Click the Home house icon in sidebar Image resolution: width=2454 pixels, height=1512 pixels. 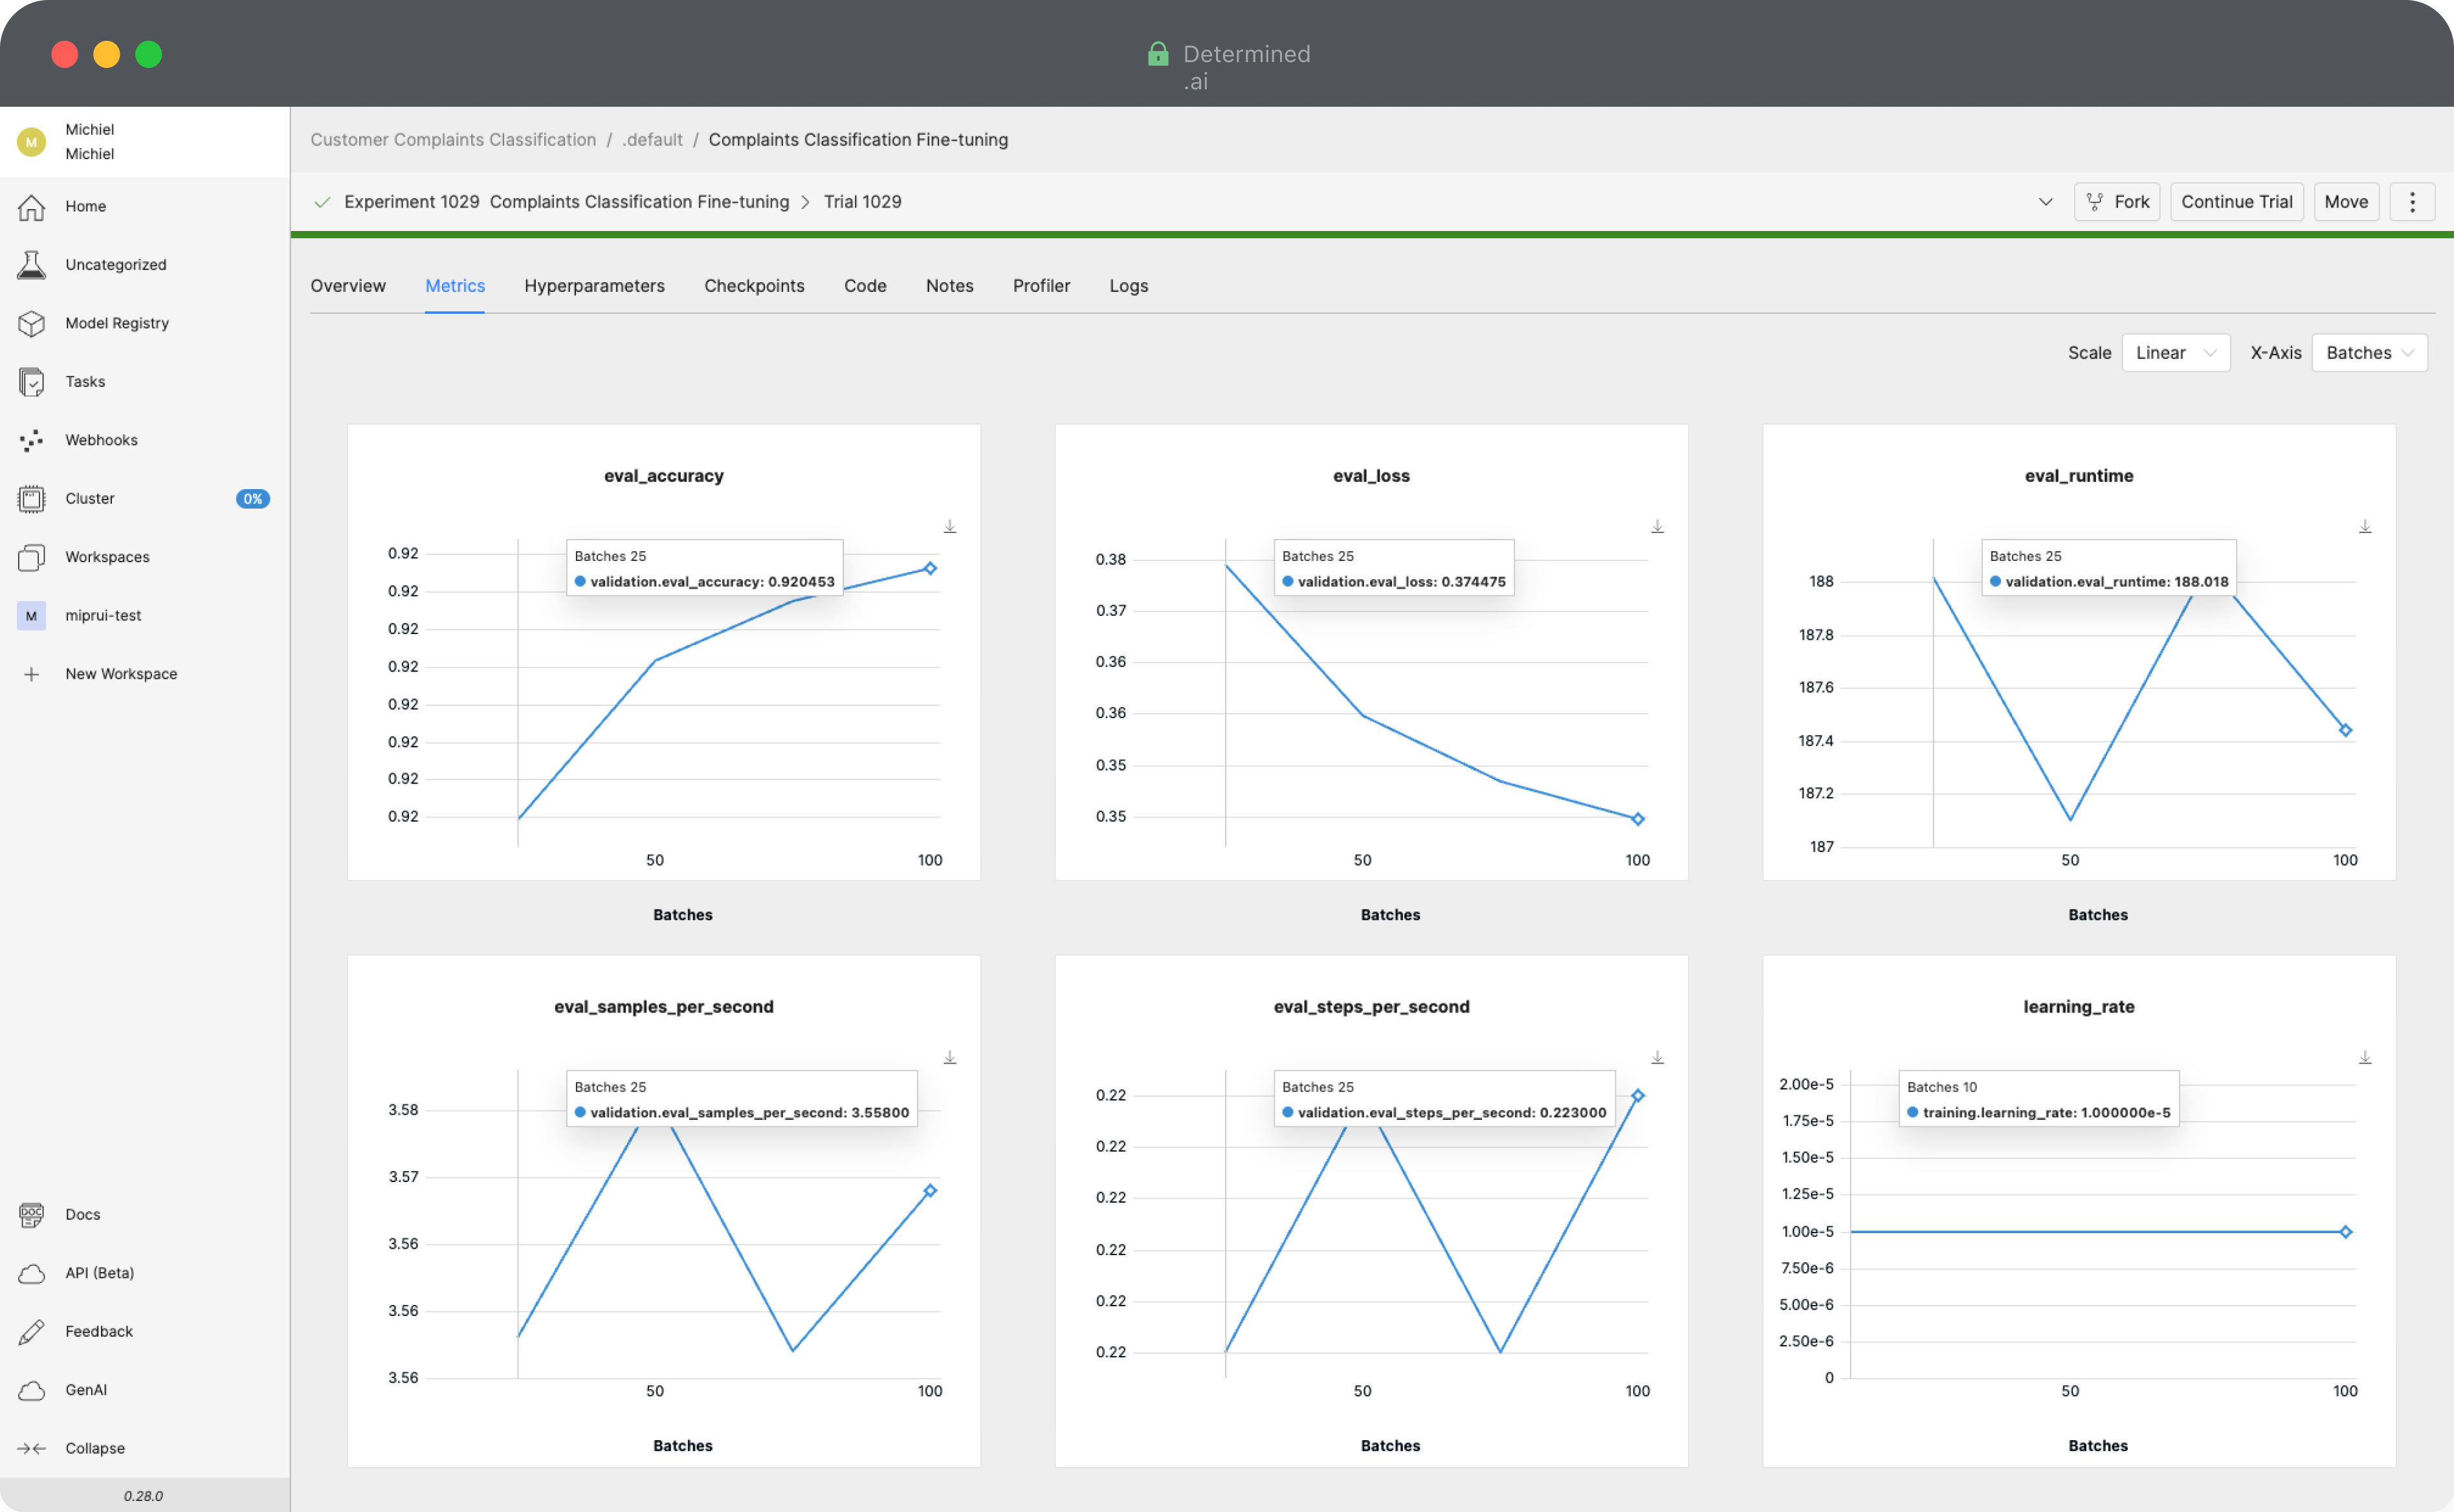click(32, 207)
